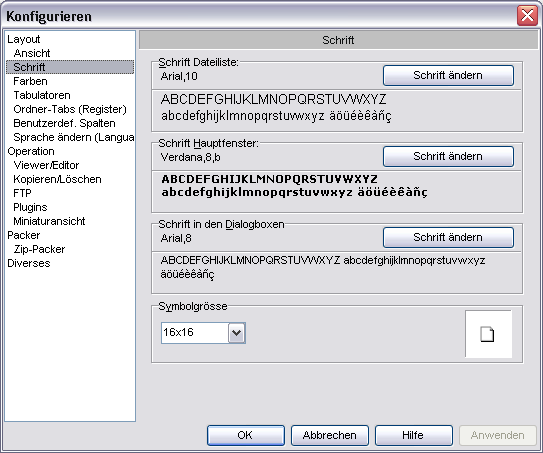Select Viewer/Editor in the tree

click(x=46, y=165)
